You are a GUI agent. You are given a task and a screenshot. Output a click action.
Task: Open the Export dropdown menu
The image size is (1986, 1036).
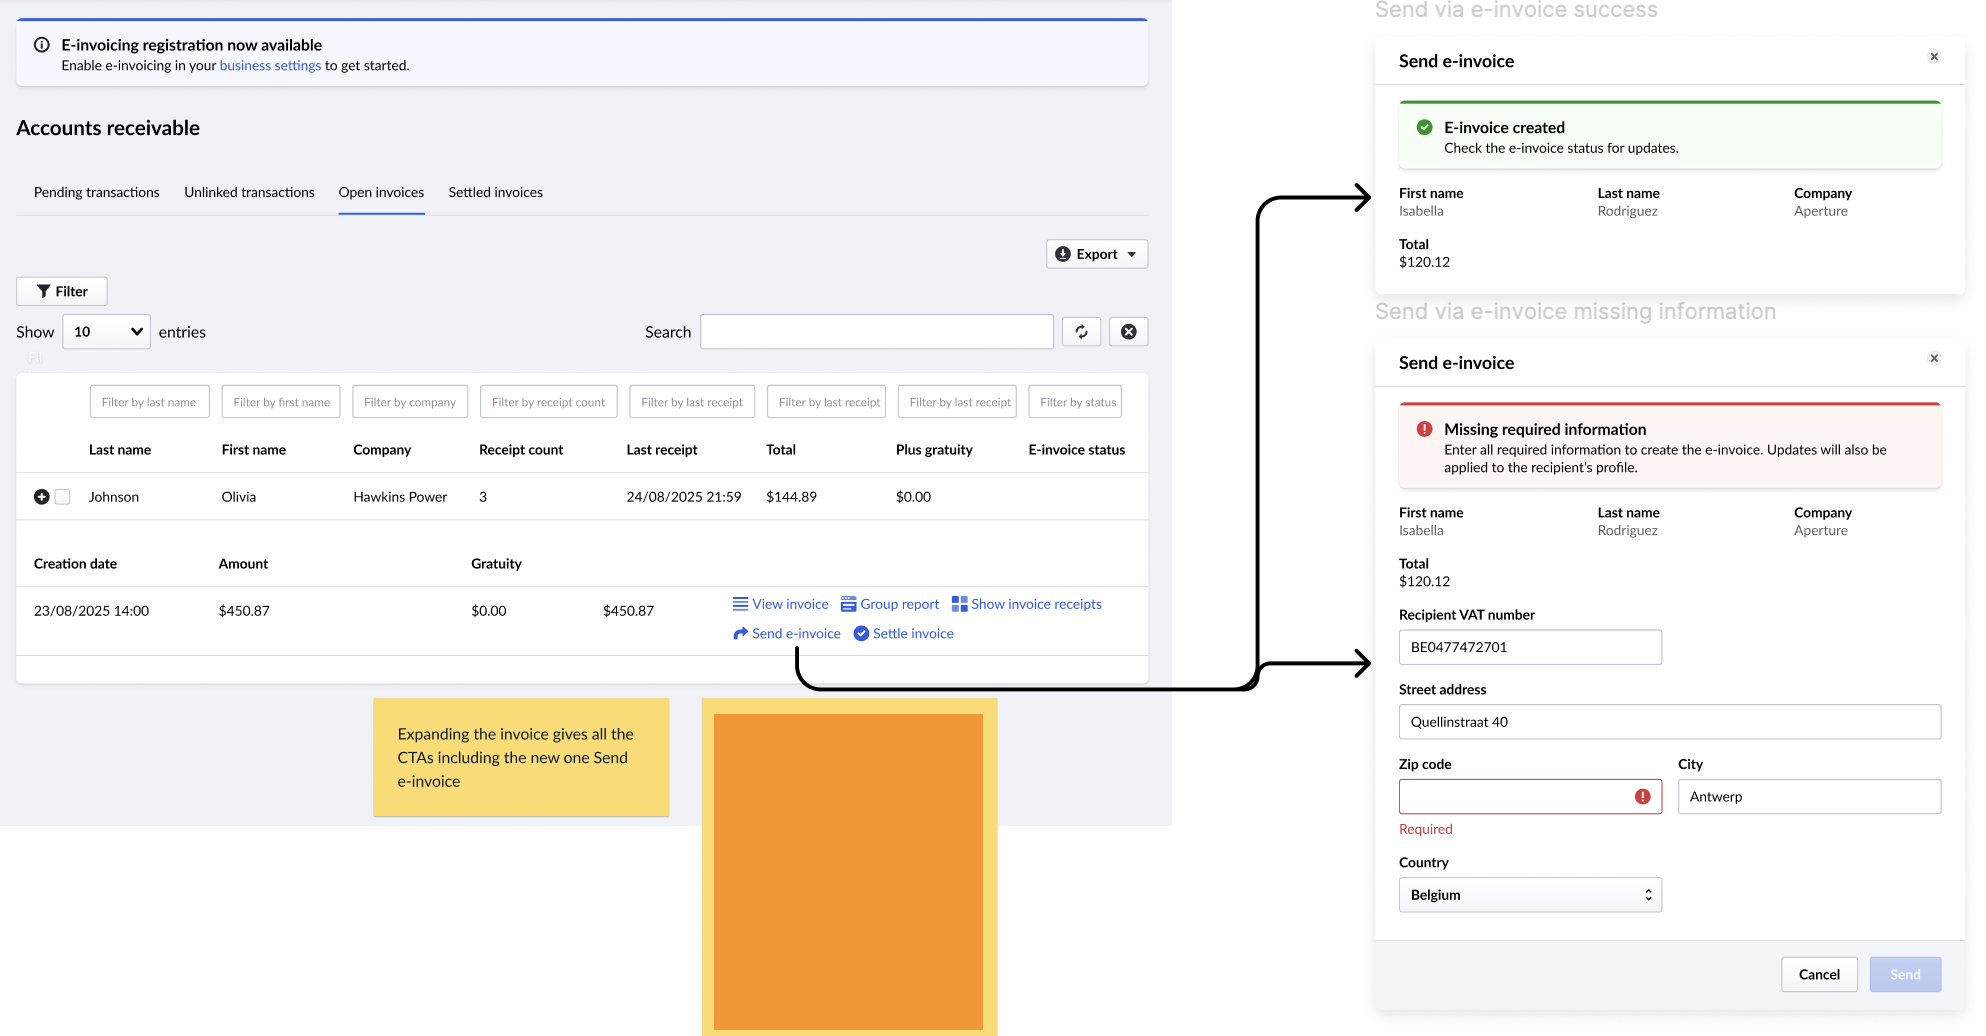tap(1096, 254)
